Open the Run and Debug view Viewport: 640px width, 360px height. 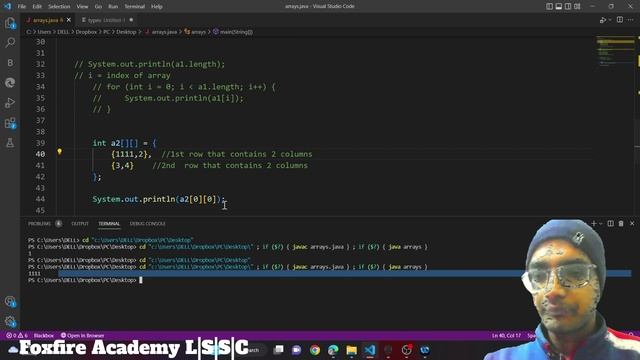pos(10,103)
